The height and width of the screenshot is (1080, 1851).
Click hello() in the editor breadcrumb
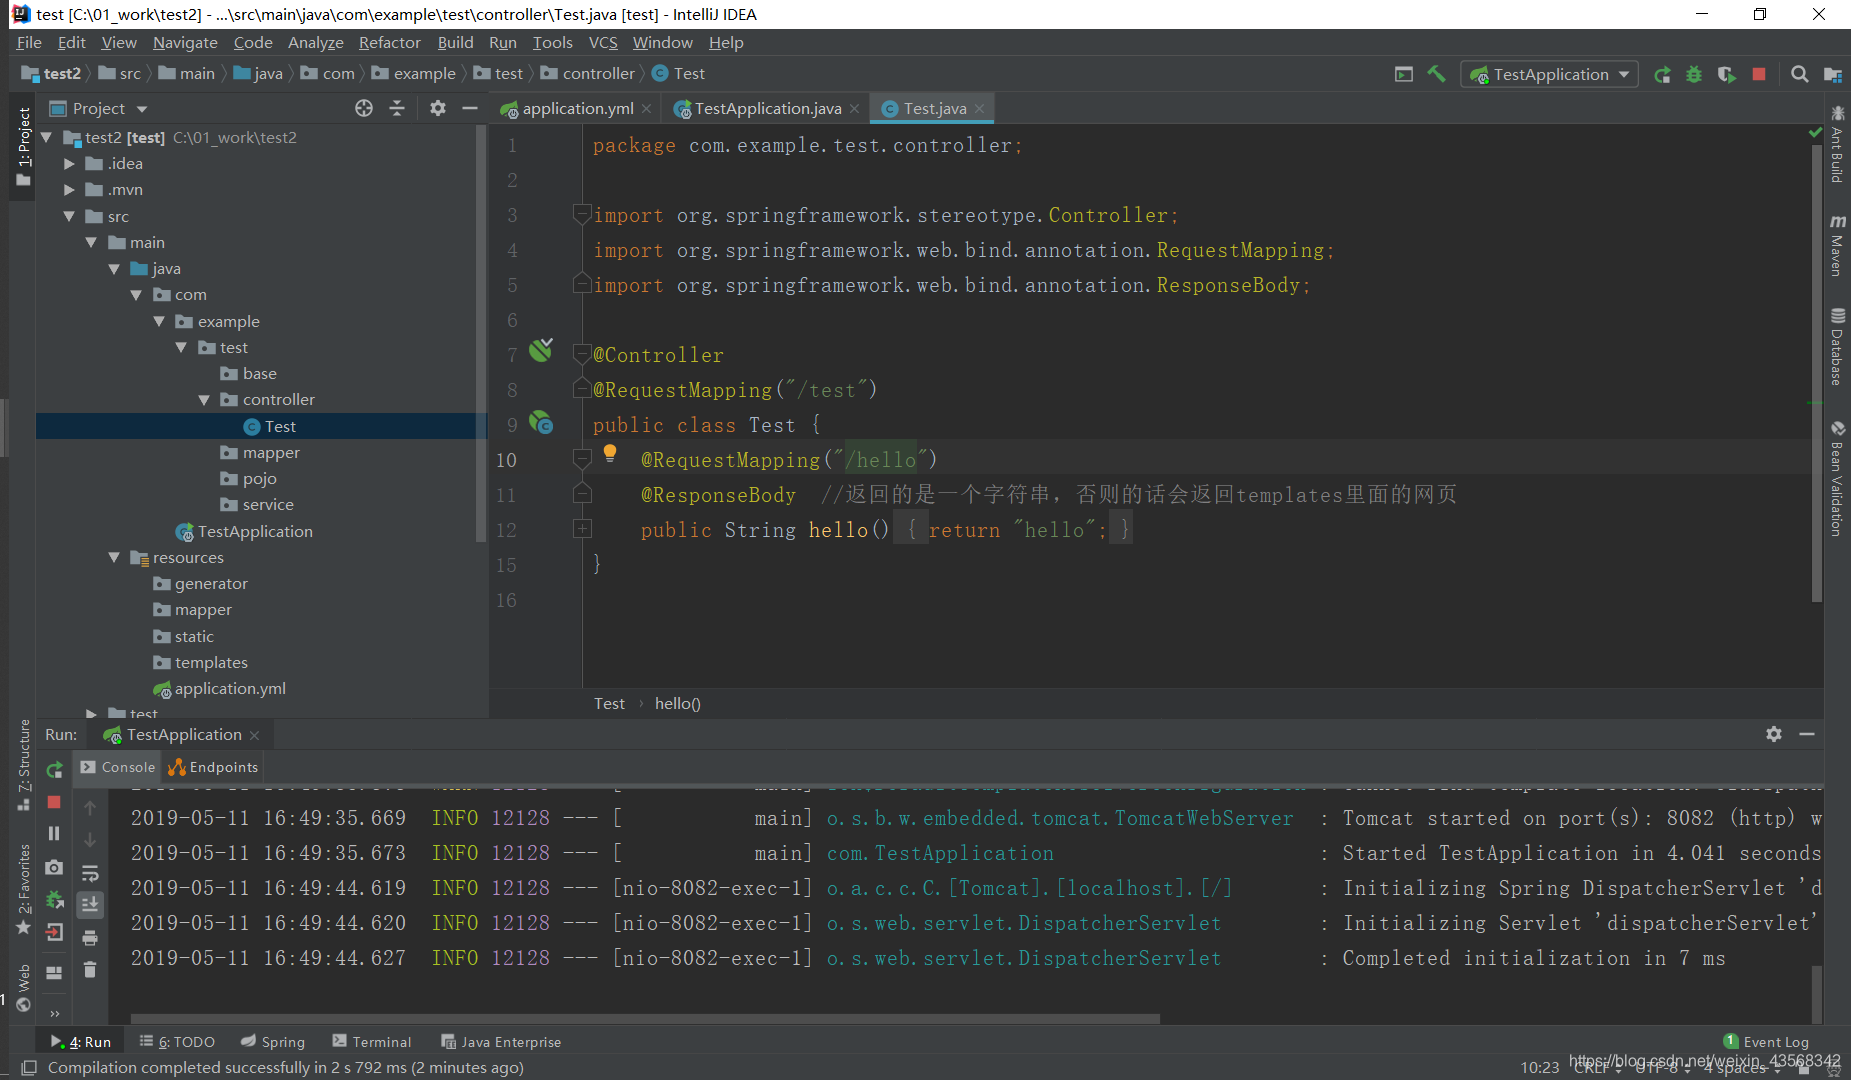[x=677, y=703]
